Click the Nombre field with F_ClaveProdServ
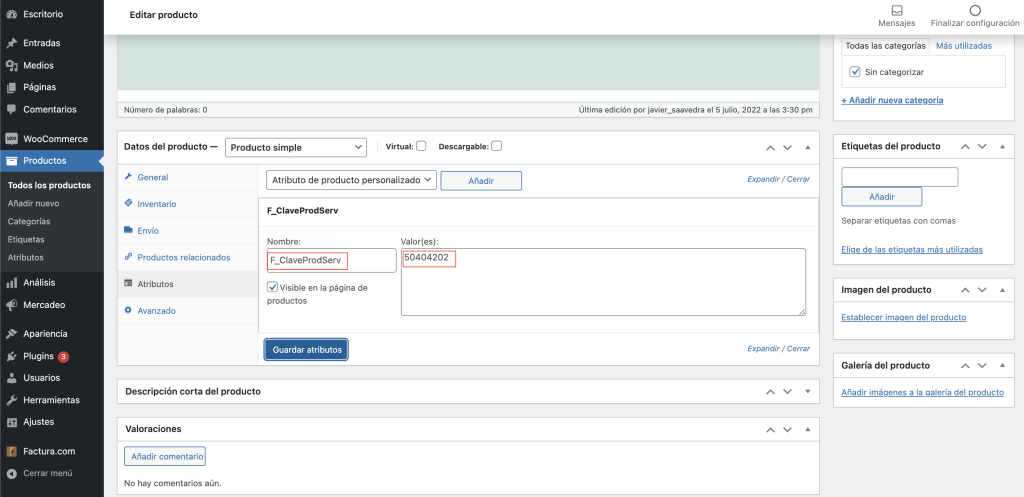Viewport: 1024px width, 497px height. coord(331,260)
